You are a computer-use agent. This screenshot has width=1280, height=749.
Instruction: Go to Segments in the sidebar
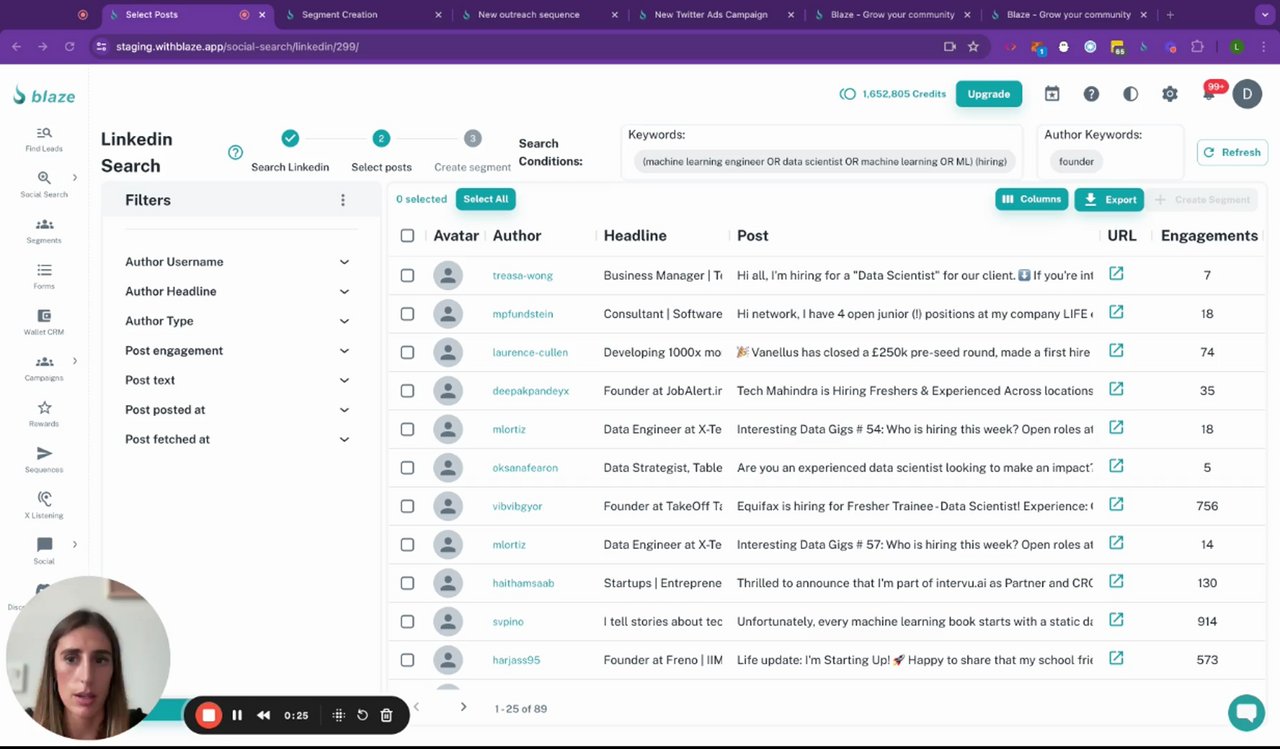coord(44,231)
